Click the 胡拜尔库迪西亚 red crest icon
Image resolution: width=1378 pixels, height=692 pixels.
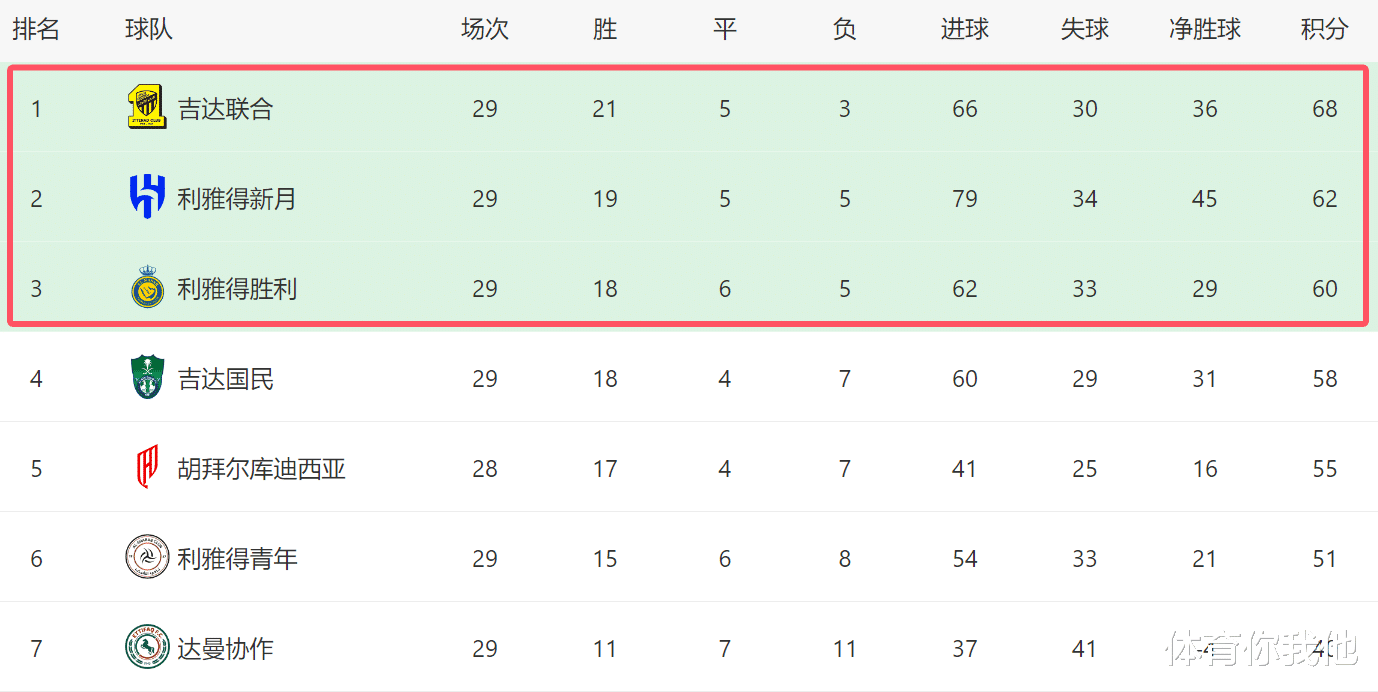pyautogui.click(x=147, y=468)
